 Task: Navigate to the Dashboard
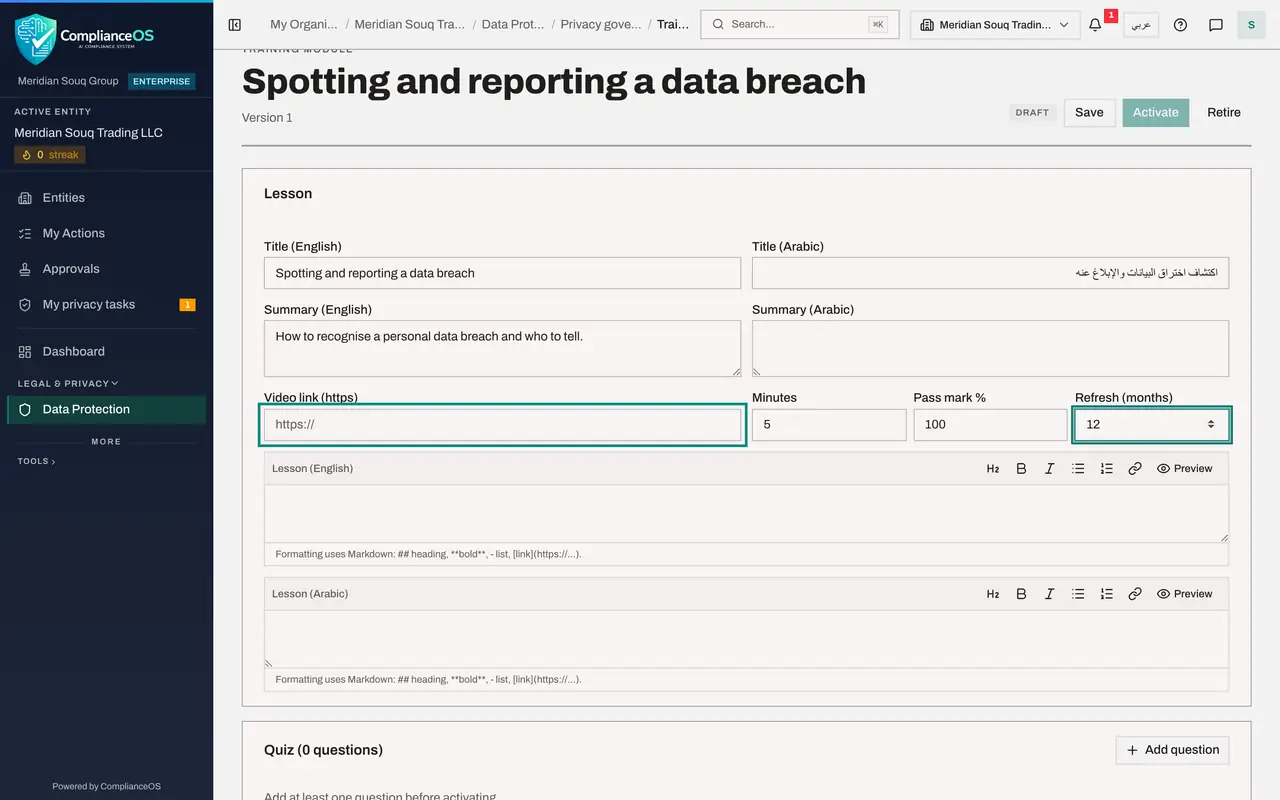106,352
